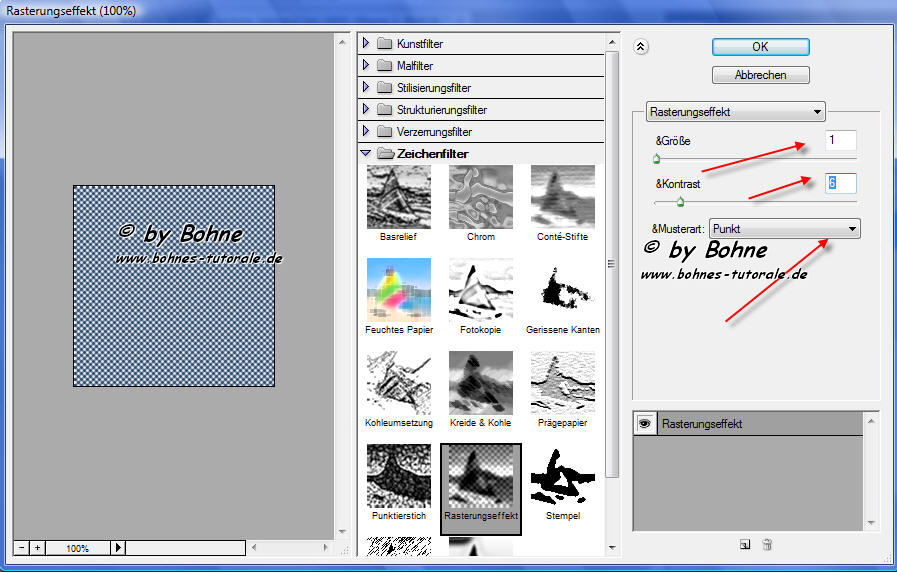This screenshot has height=572, width=897.
Task: Open the Rasterungseffekt filter selection dropdown
Action: (735, 112)
